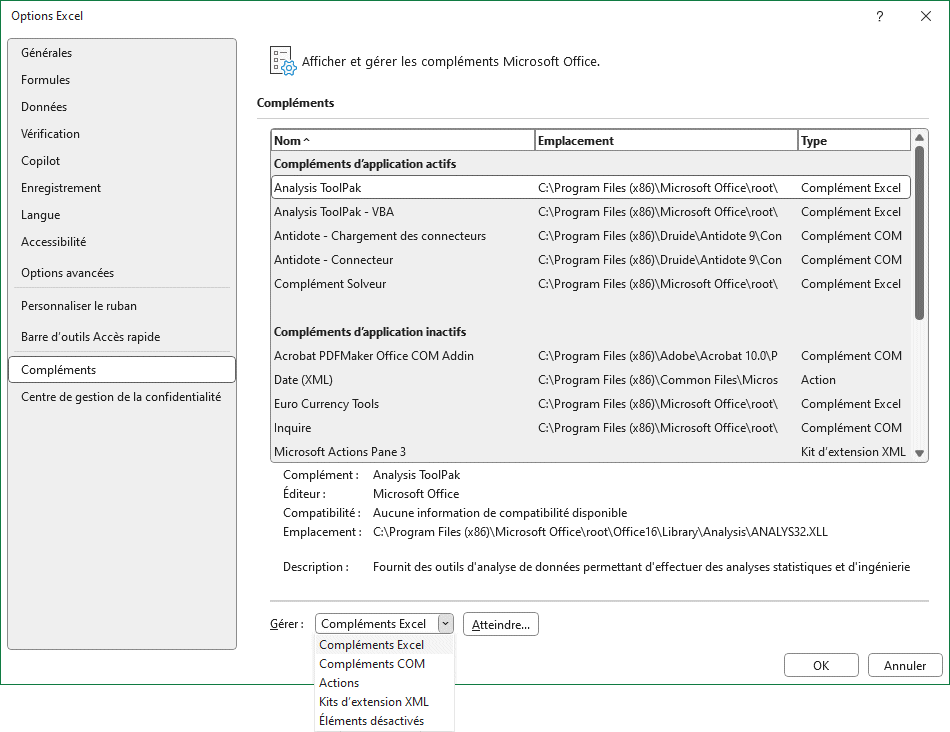Cancel with the Annuler button
The width and height of the screenshot is (950, 732).
coord(905,665)
